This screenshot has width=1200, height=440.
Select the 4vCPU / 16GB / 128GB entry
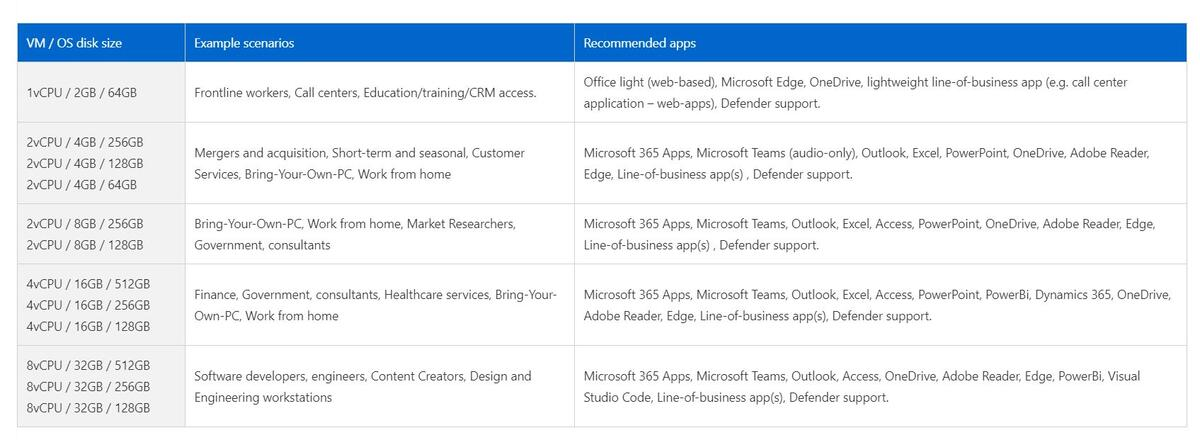[88, 326]
